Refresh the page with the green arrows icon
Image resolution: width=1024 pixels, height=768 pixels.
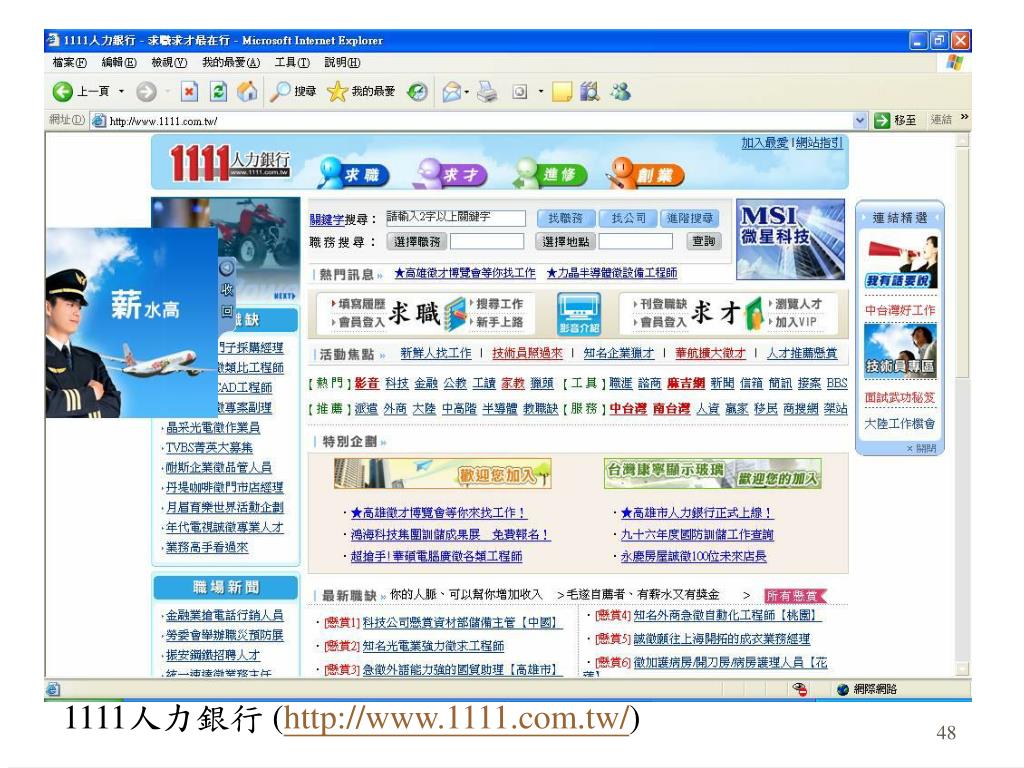coord(218,91)
